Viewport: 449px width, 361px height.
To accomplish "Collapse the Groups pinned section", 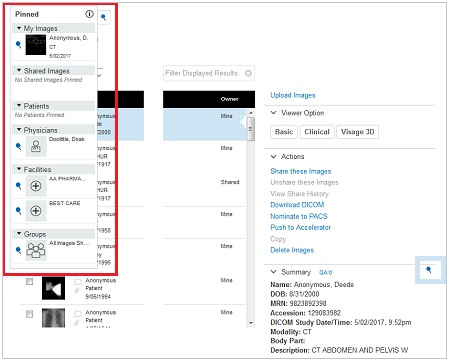I will [x=19, y=234].
